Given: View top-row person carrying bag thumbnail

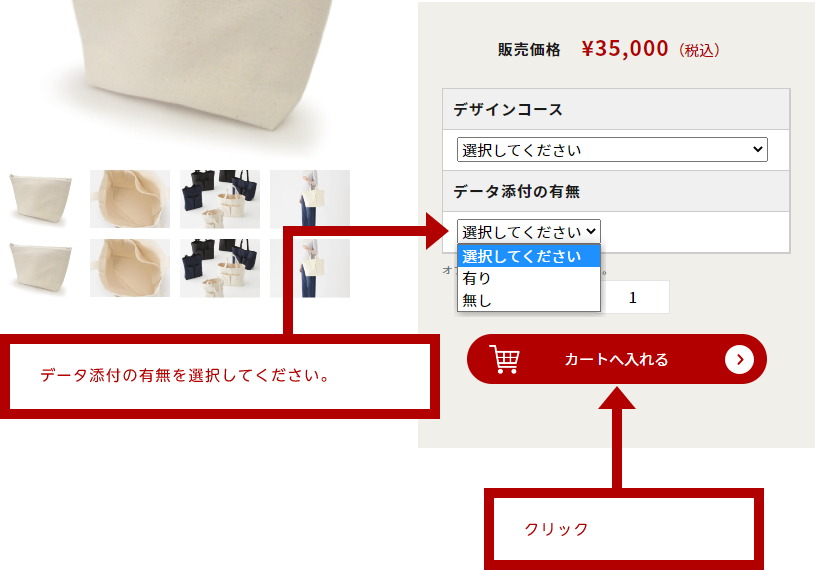Looking at the screenshot, I should pos(310,199).
